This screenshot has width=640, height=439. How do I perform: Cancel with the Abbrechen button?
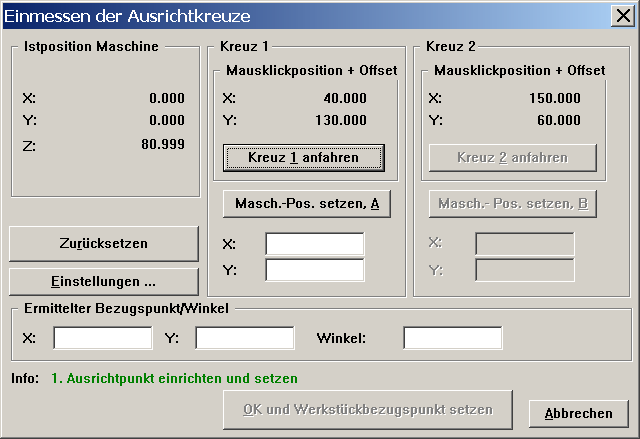(x=578, y=414)
